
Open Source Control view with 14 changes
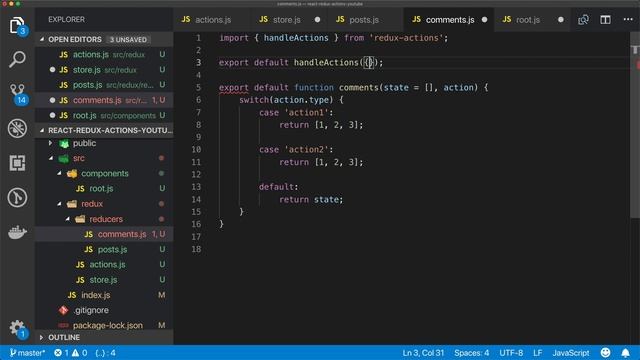pos(17,93)
